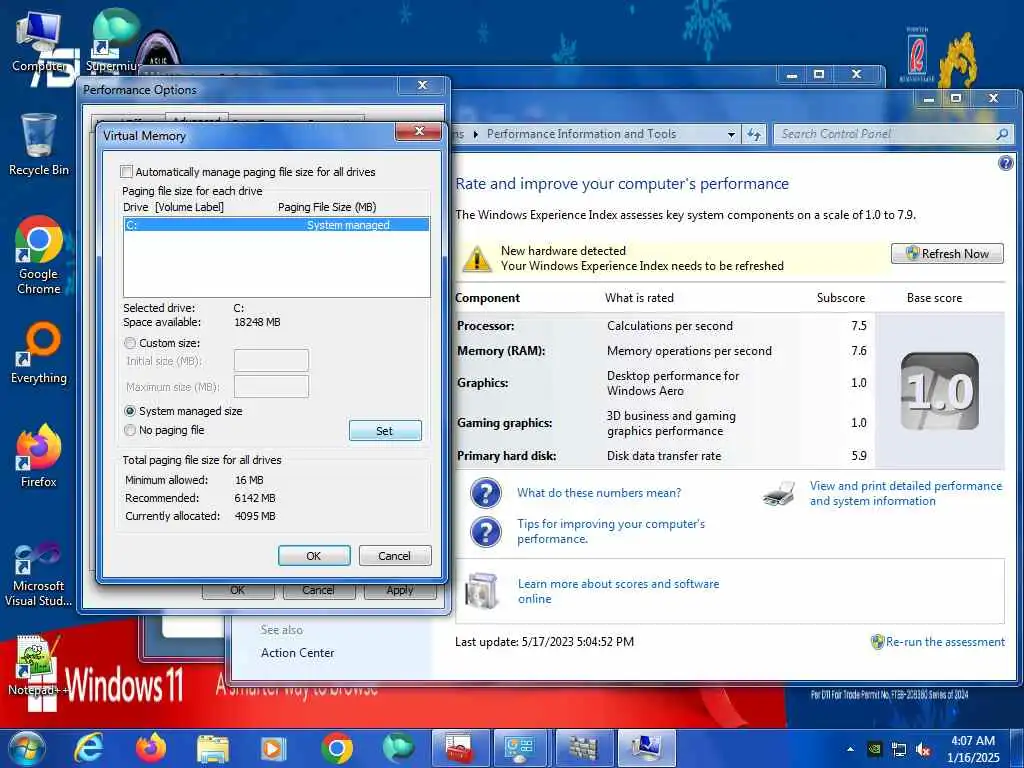Open Windows Media Player taskbar icon
The height and width of the screenshot is (768, 1024).
(x=274, y=749)
